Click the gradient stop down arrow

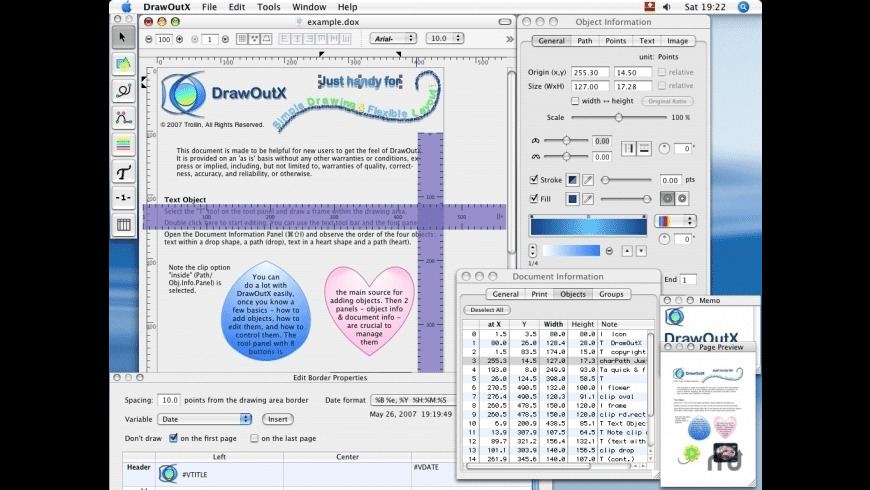[x=641, y=251]
